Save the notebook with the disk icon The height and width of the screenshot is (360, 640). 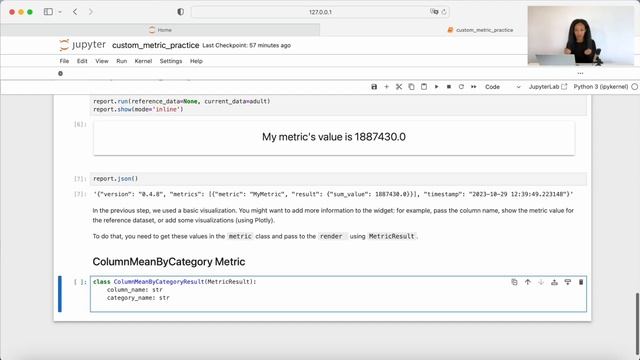[374, 87]
